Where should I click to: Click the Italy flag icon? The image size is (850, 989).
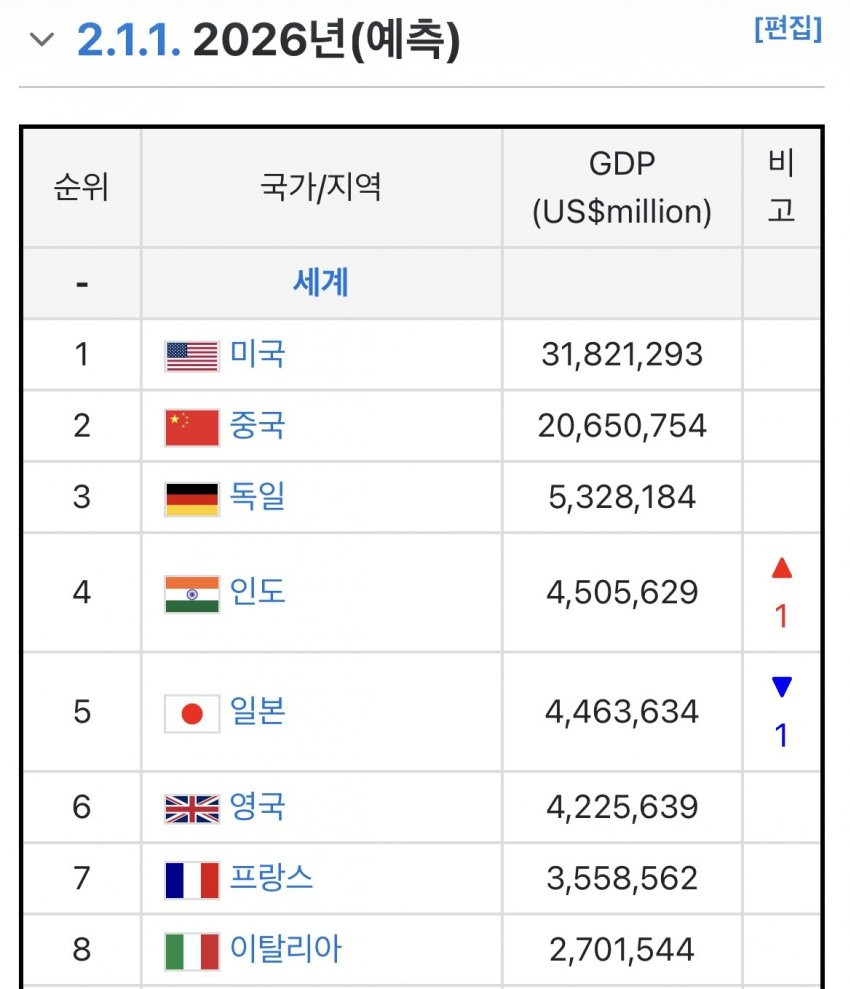192,950
